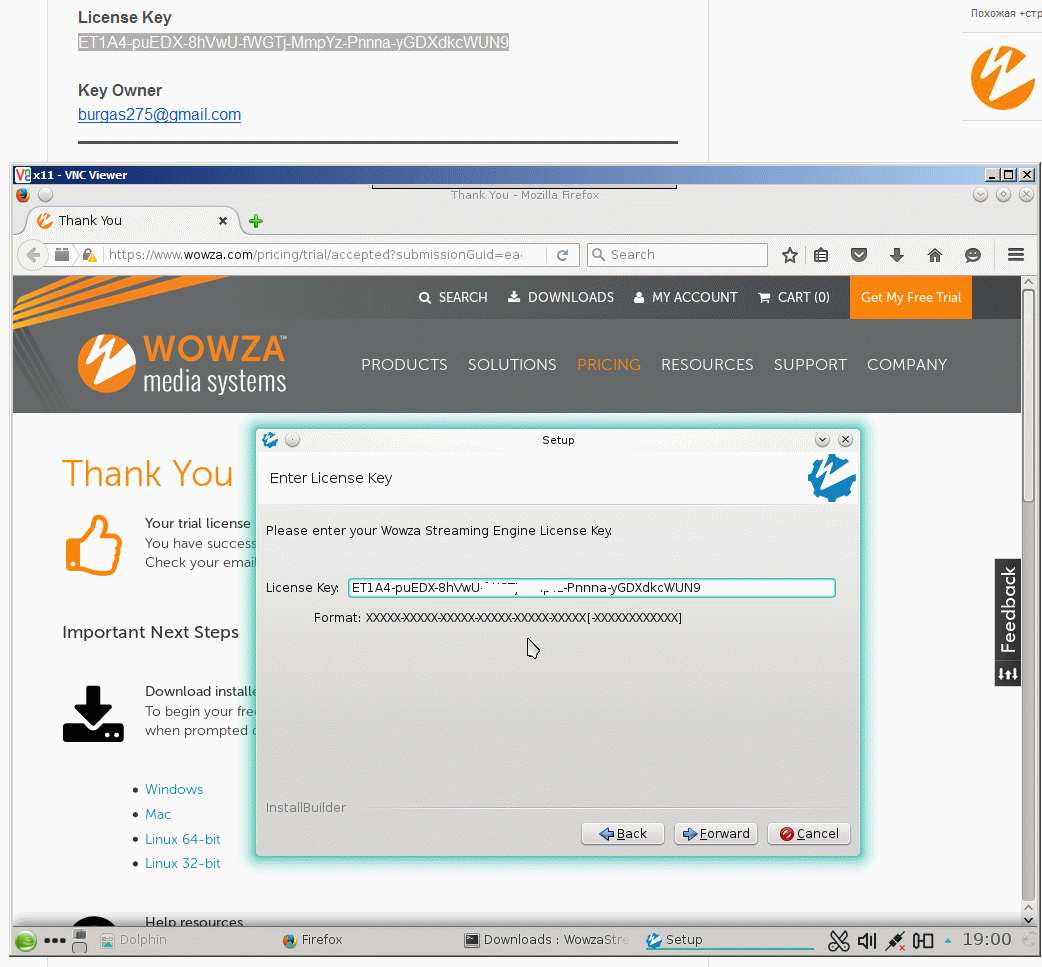Screen dimensions: 1042x967
Task: Click the device notifier tray icon
Action: (923, 940)
